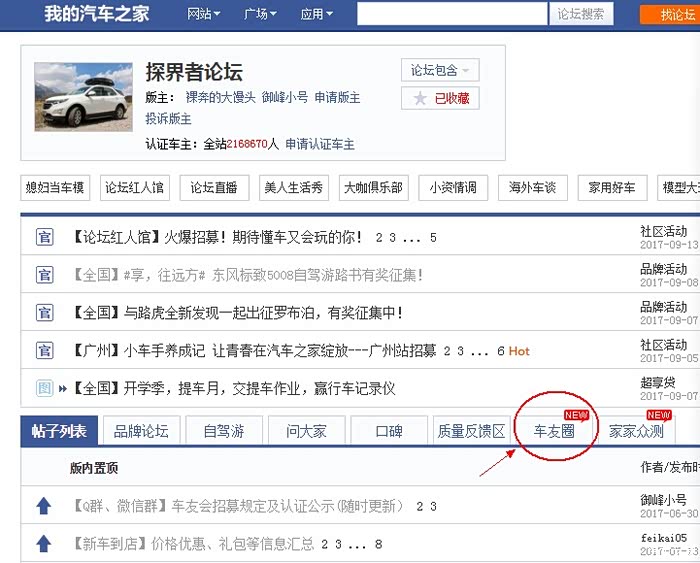This screenshot has height=563, width=700.
Task: Select the 品牌论坛 tab
Action: [141, 432]
